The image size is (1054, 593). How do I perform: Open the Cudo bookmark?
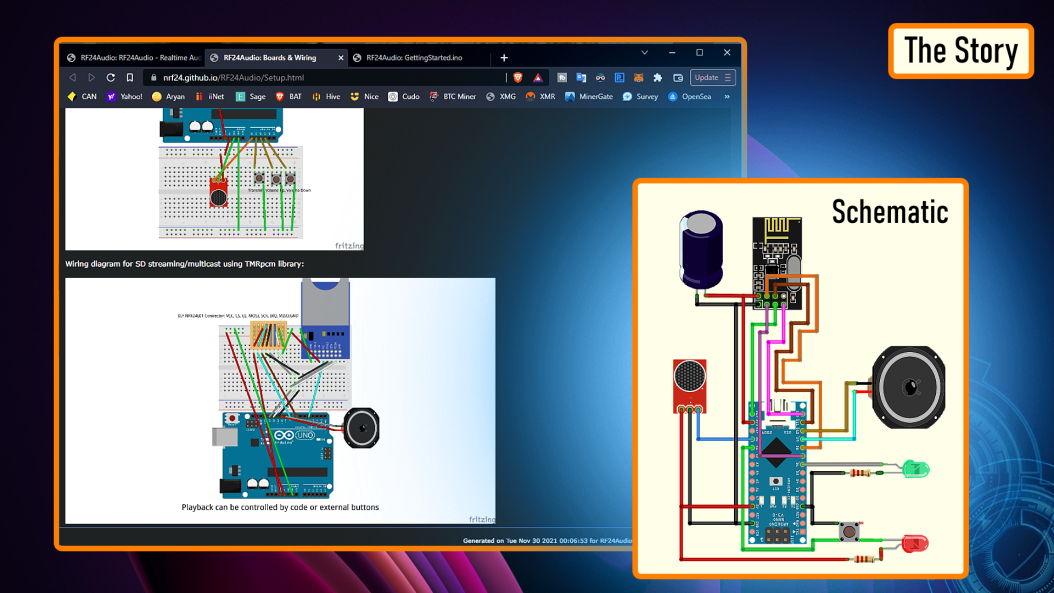404,97
